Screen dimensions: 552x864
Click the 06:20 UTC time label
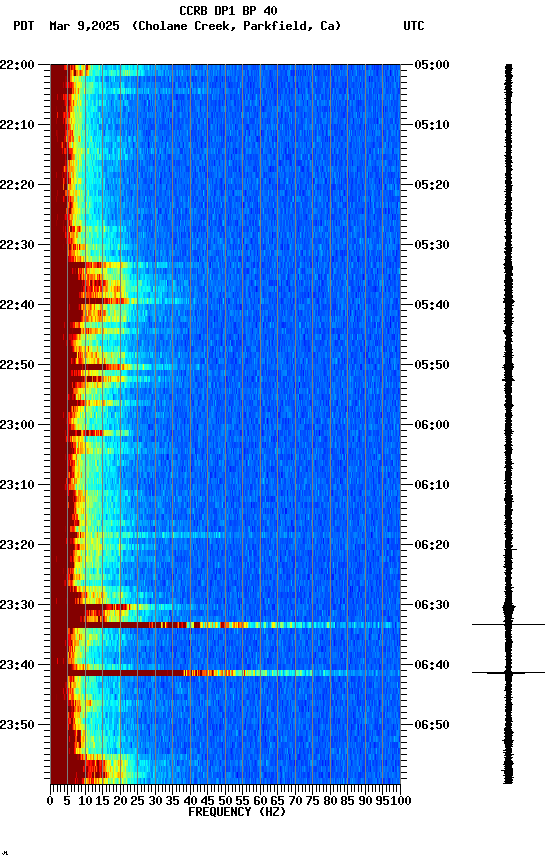(431, 546)
